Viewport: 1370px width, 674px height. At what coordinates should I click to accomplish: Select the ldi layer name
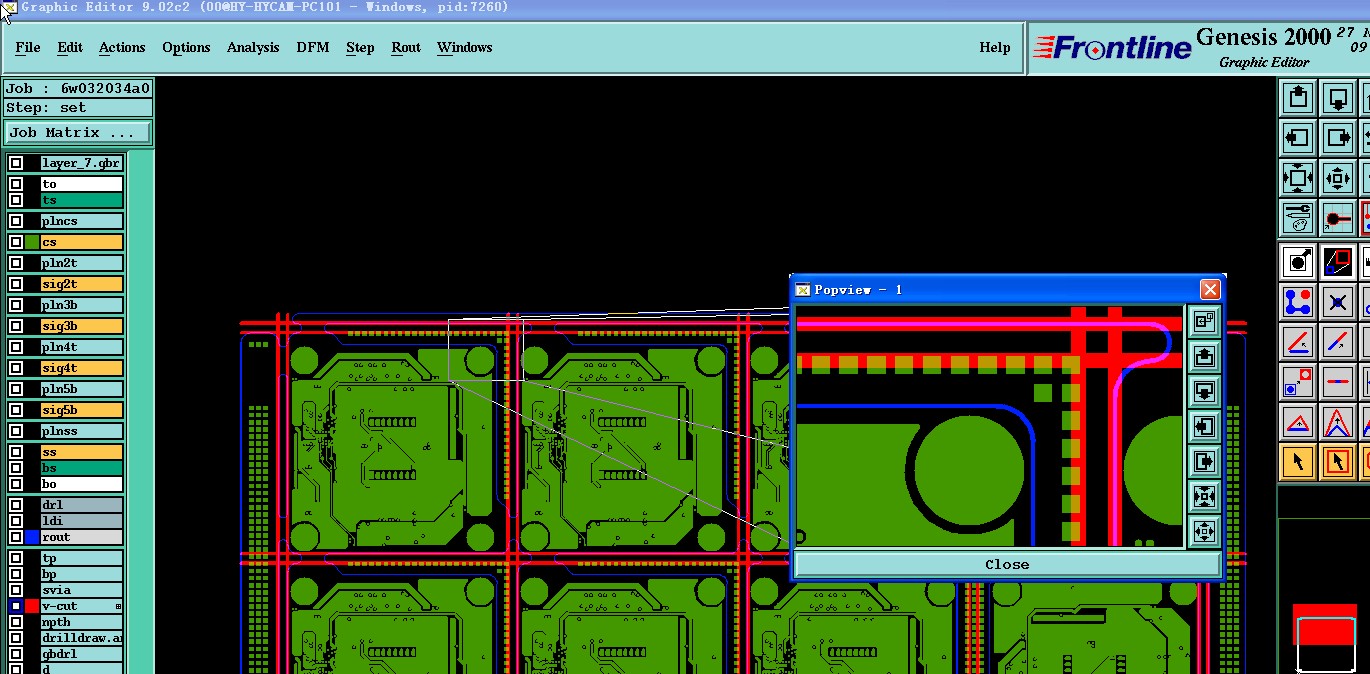click(82, 521)
